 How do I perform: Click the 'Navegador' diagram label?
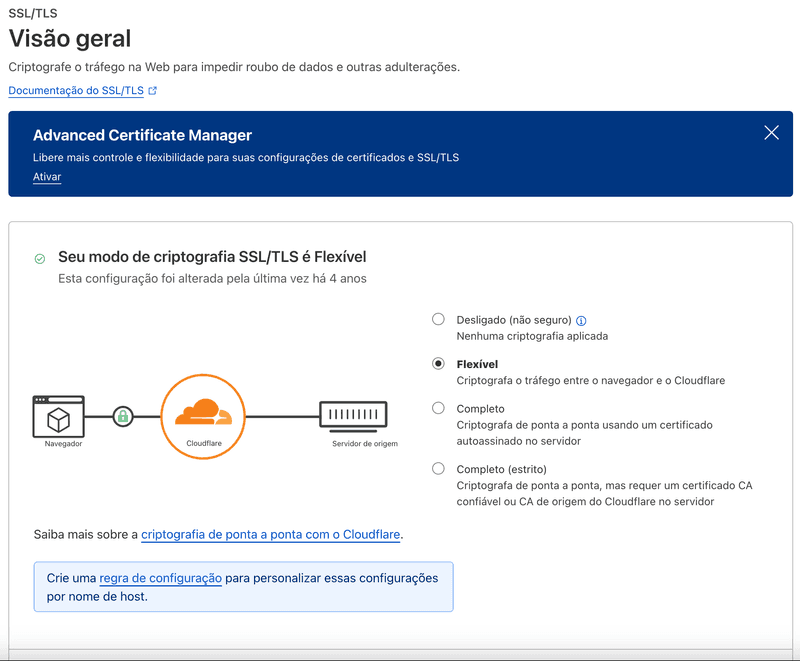tap(63, 444)
